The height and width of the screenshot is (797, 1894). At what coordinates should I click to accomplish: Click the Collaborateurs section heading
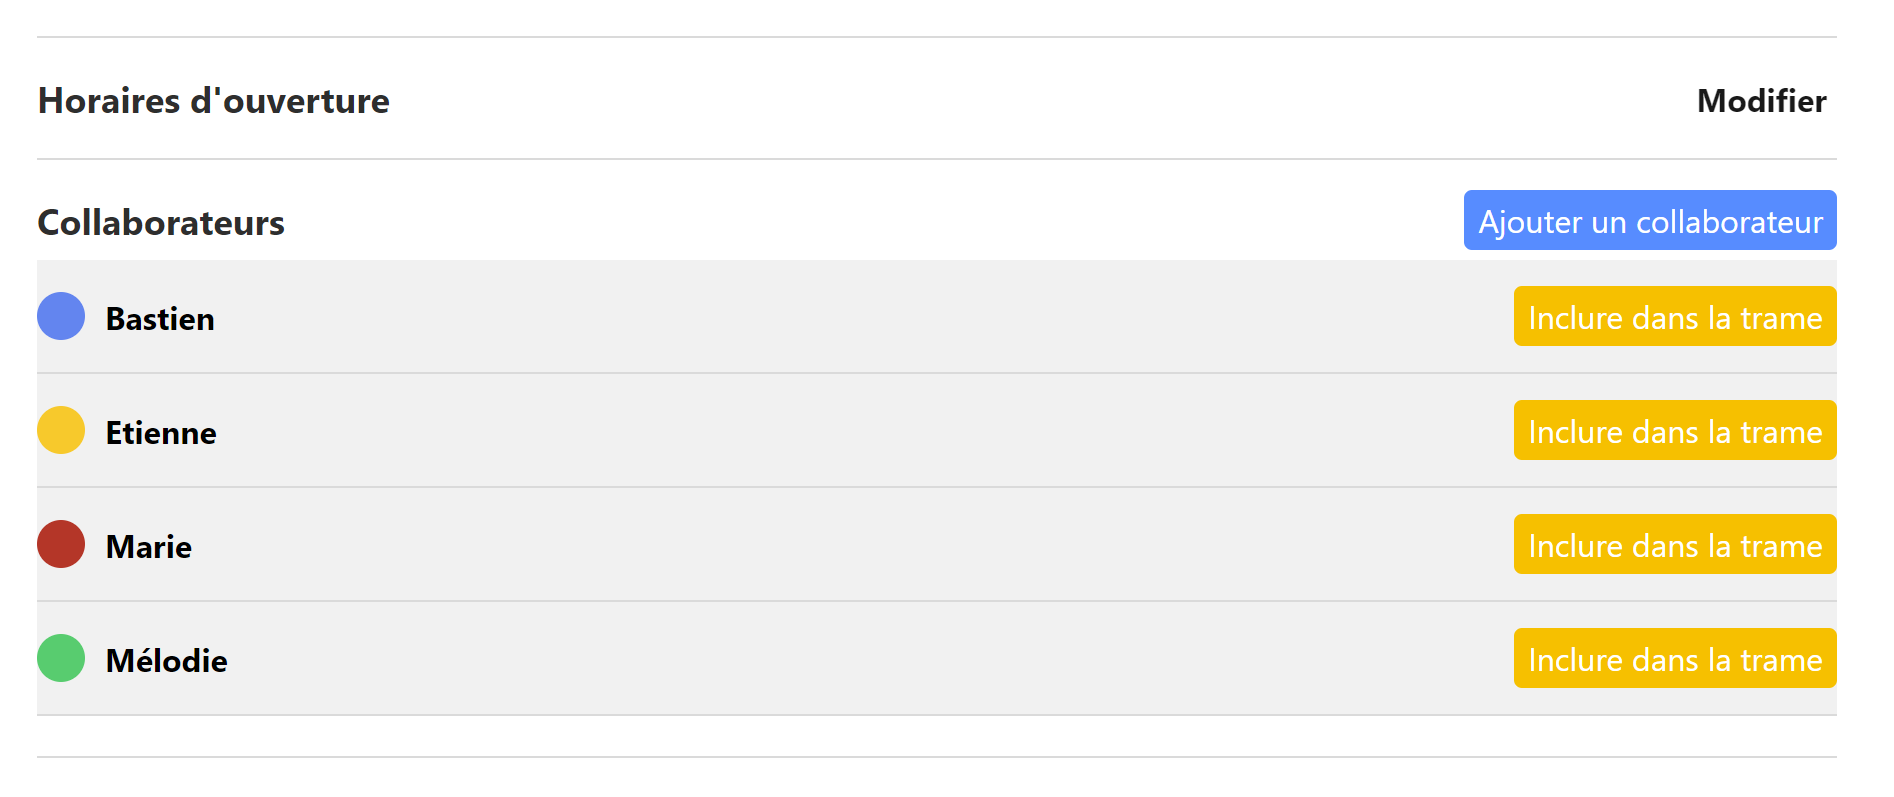click(x=161, y=223)
